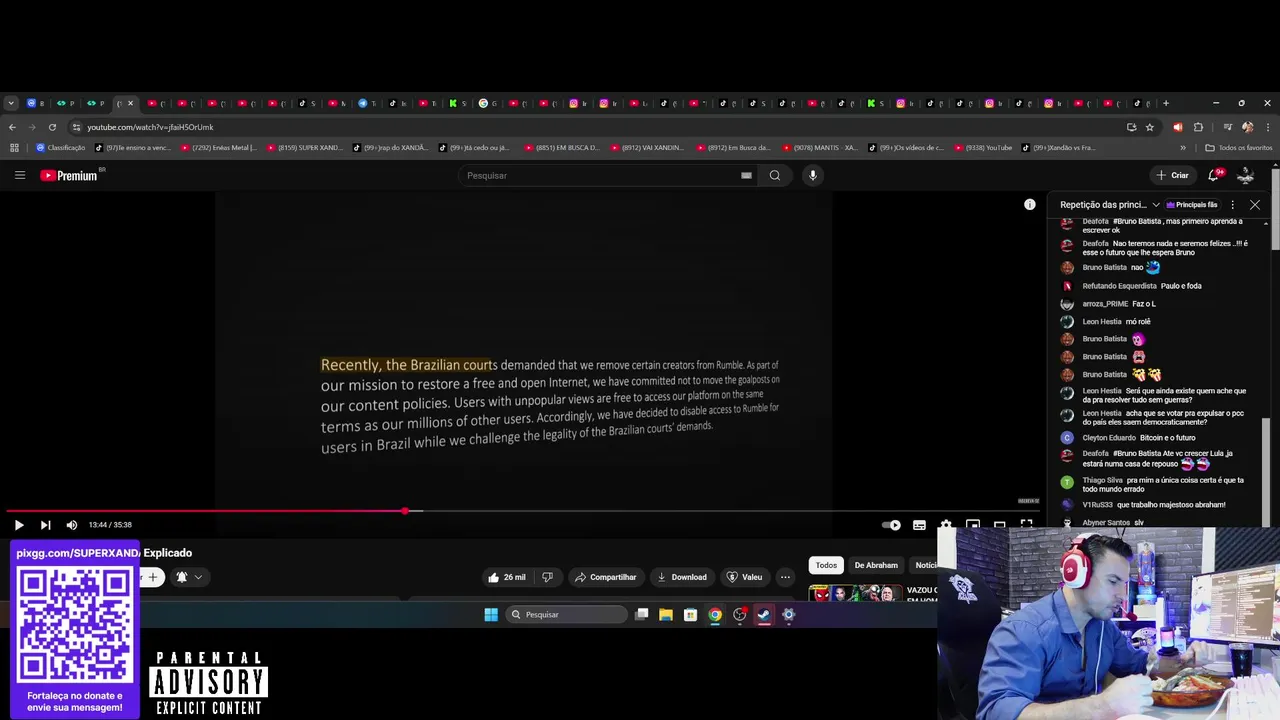Viewport: 1280px width, 720px height.
Task: Share the video via Compartilhar
Action: pos(606,577)
